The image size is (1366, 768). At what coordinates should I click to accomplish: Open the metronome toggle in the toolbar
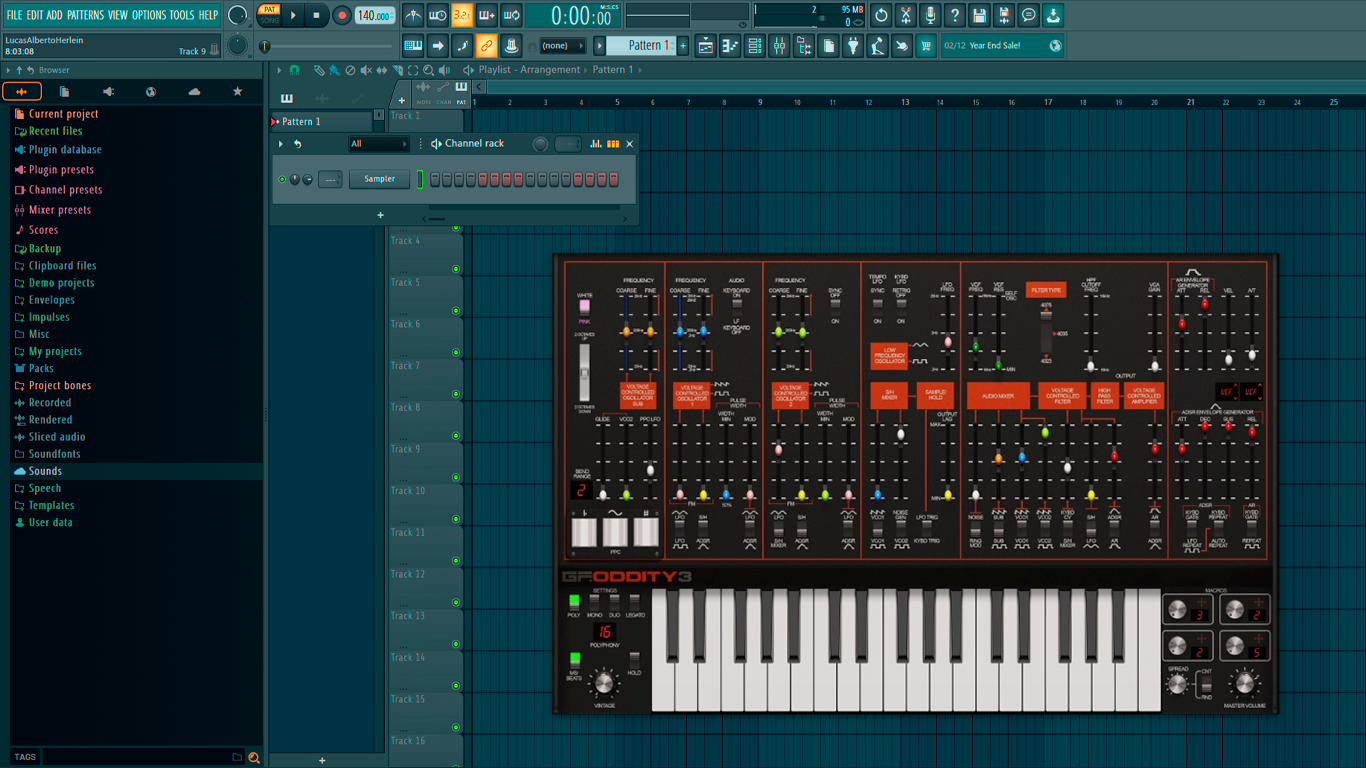[413, 15]
